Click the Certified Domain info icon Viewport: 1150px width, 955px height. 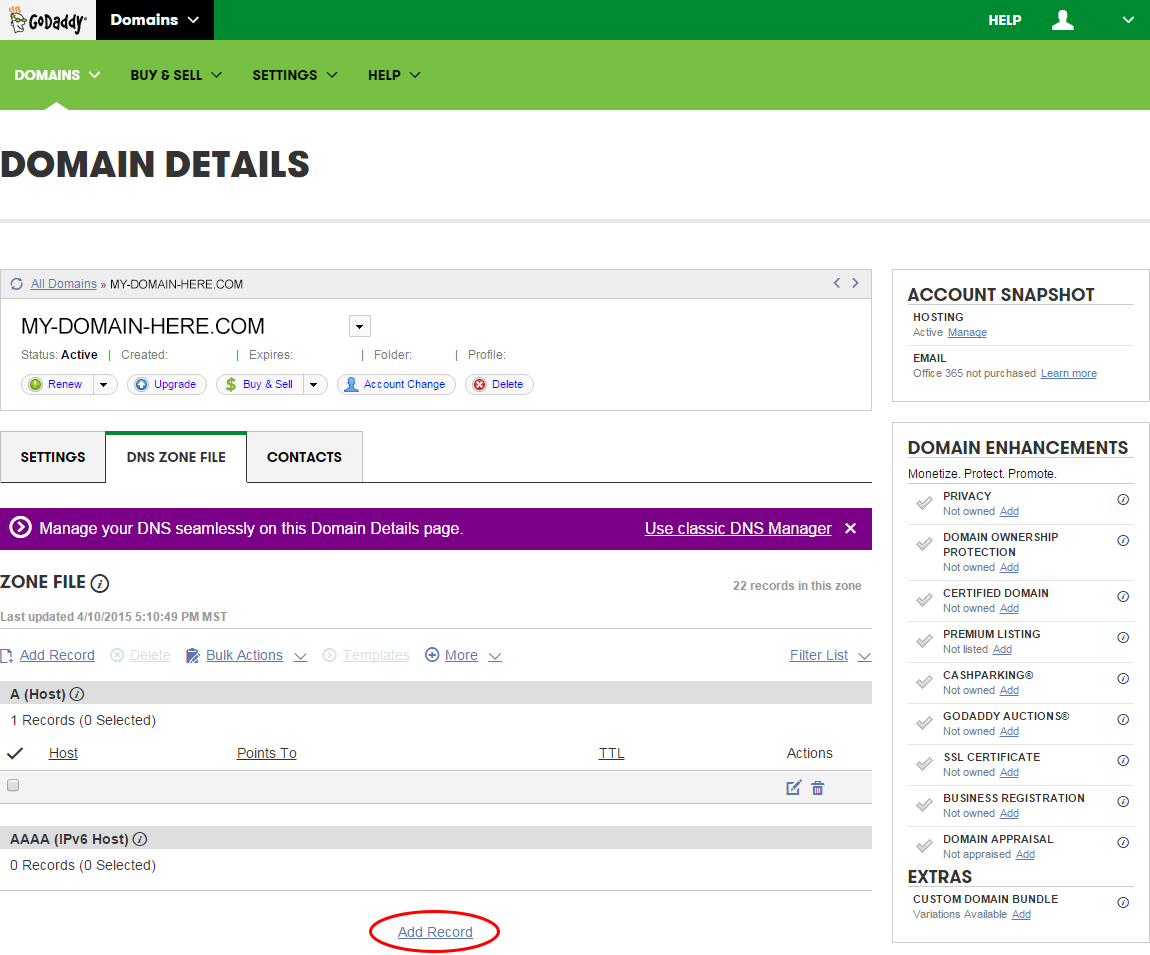click(x=1123, y=596)
